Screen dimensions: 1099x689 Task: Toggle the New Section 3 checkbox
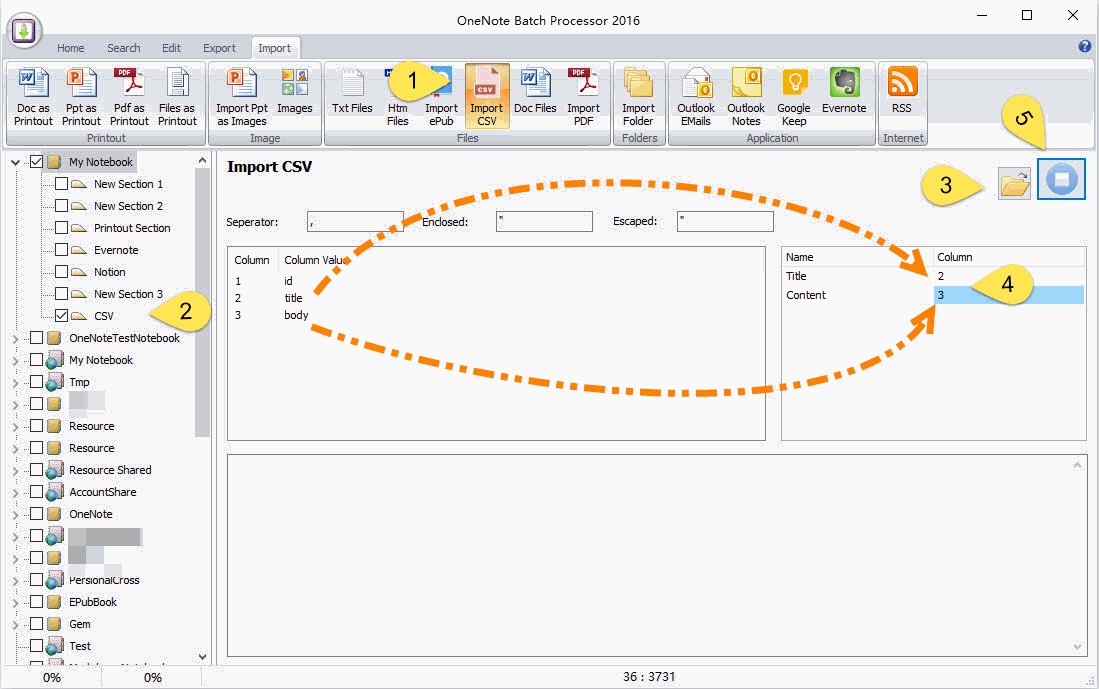coord(62,294)
